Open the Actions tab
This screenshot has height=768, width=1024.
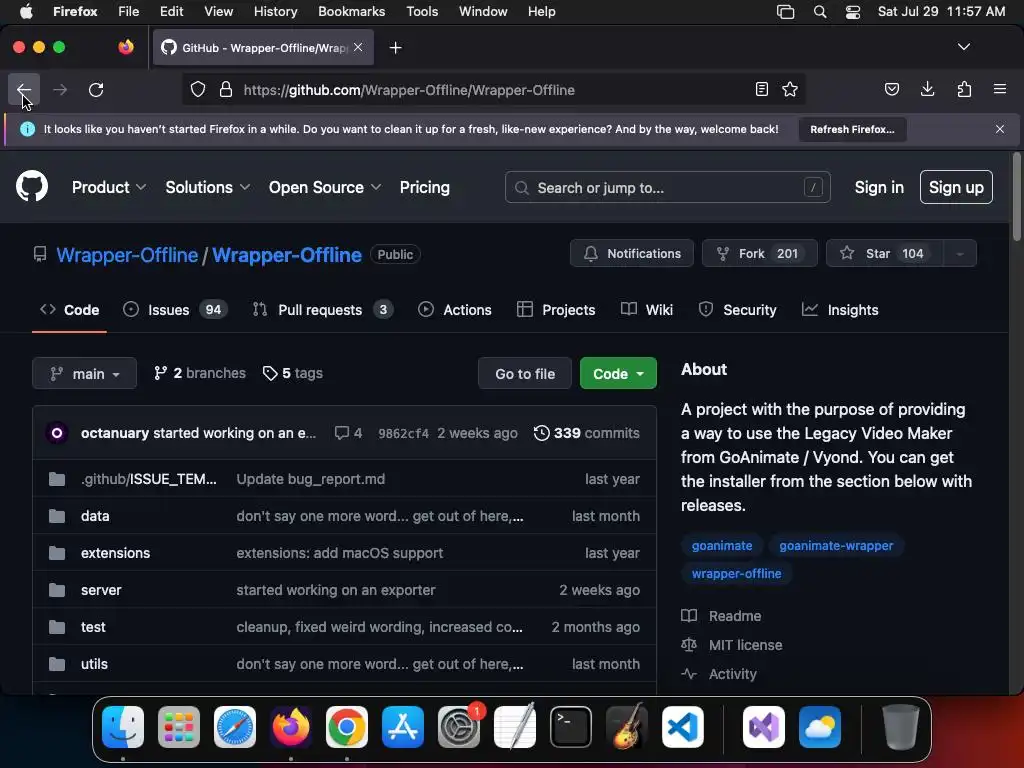point(455,310)
